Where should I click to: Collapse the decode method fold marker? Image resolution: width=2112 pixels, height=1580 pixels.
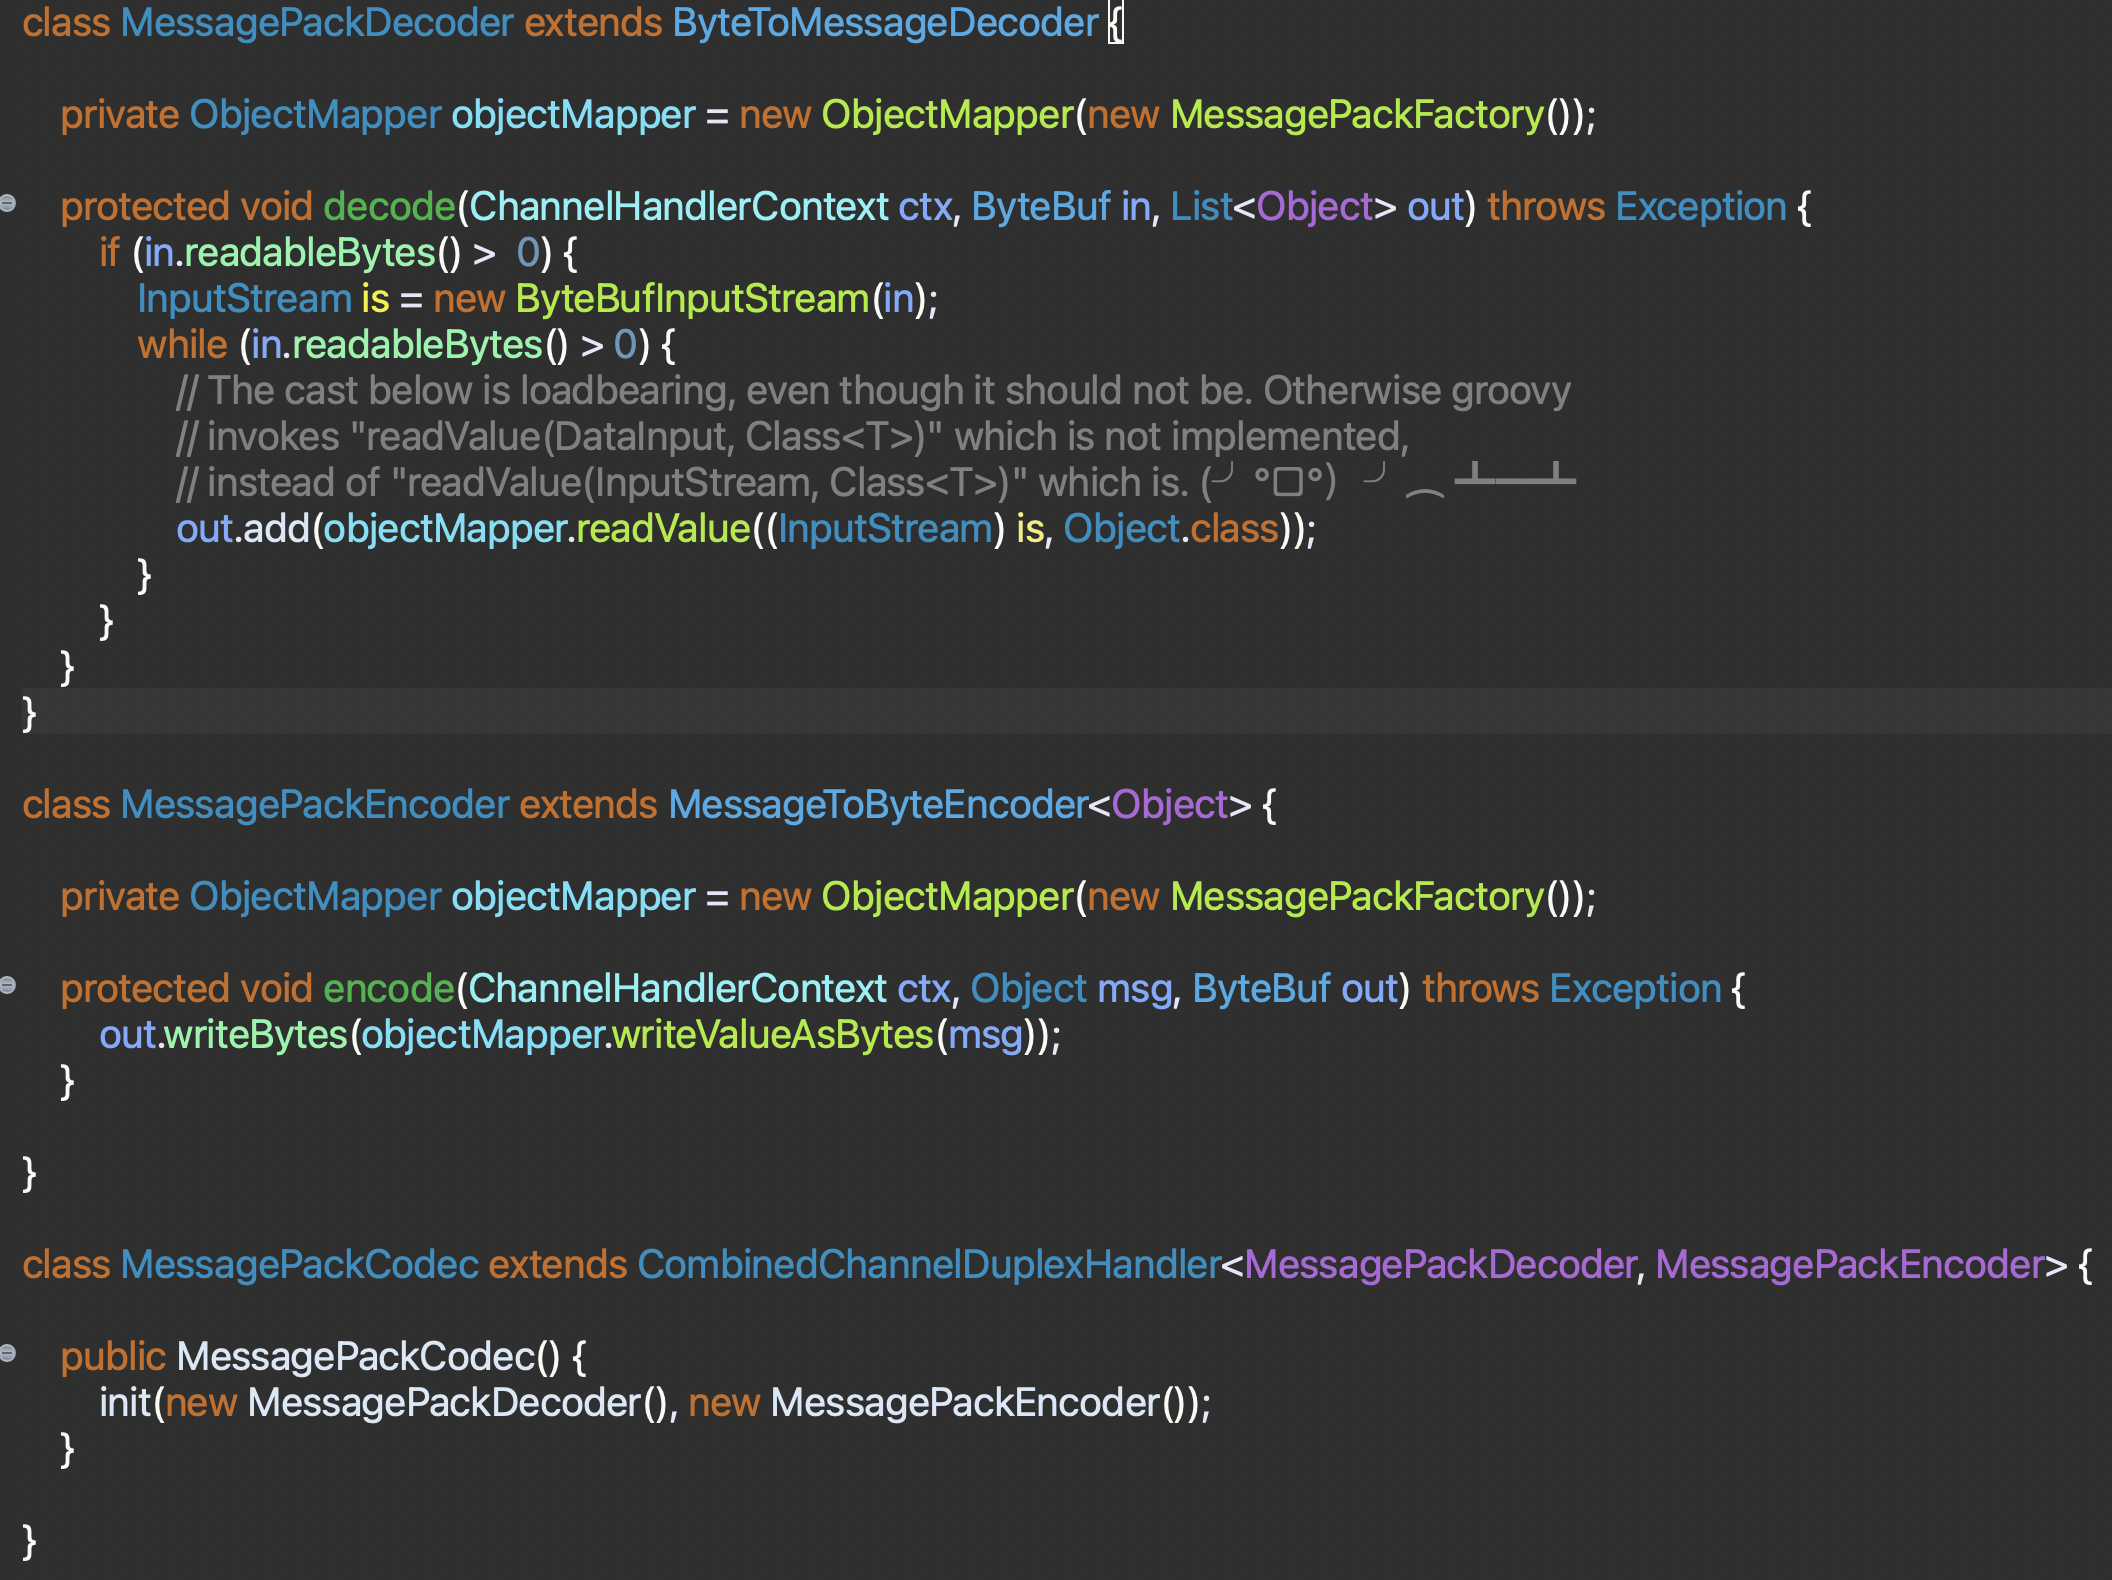pos(8,203)
